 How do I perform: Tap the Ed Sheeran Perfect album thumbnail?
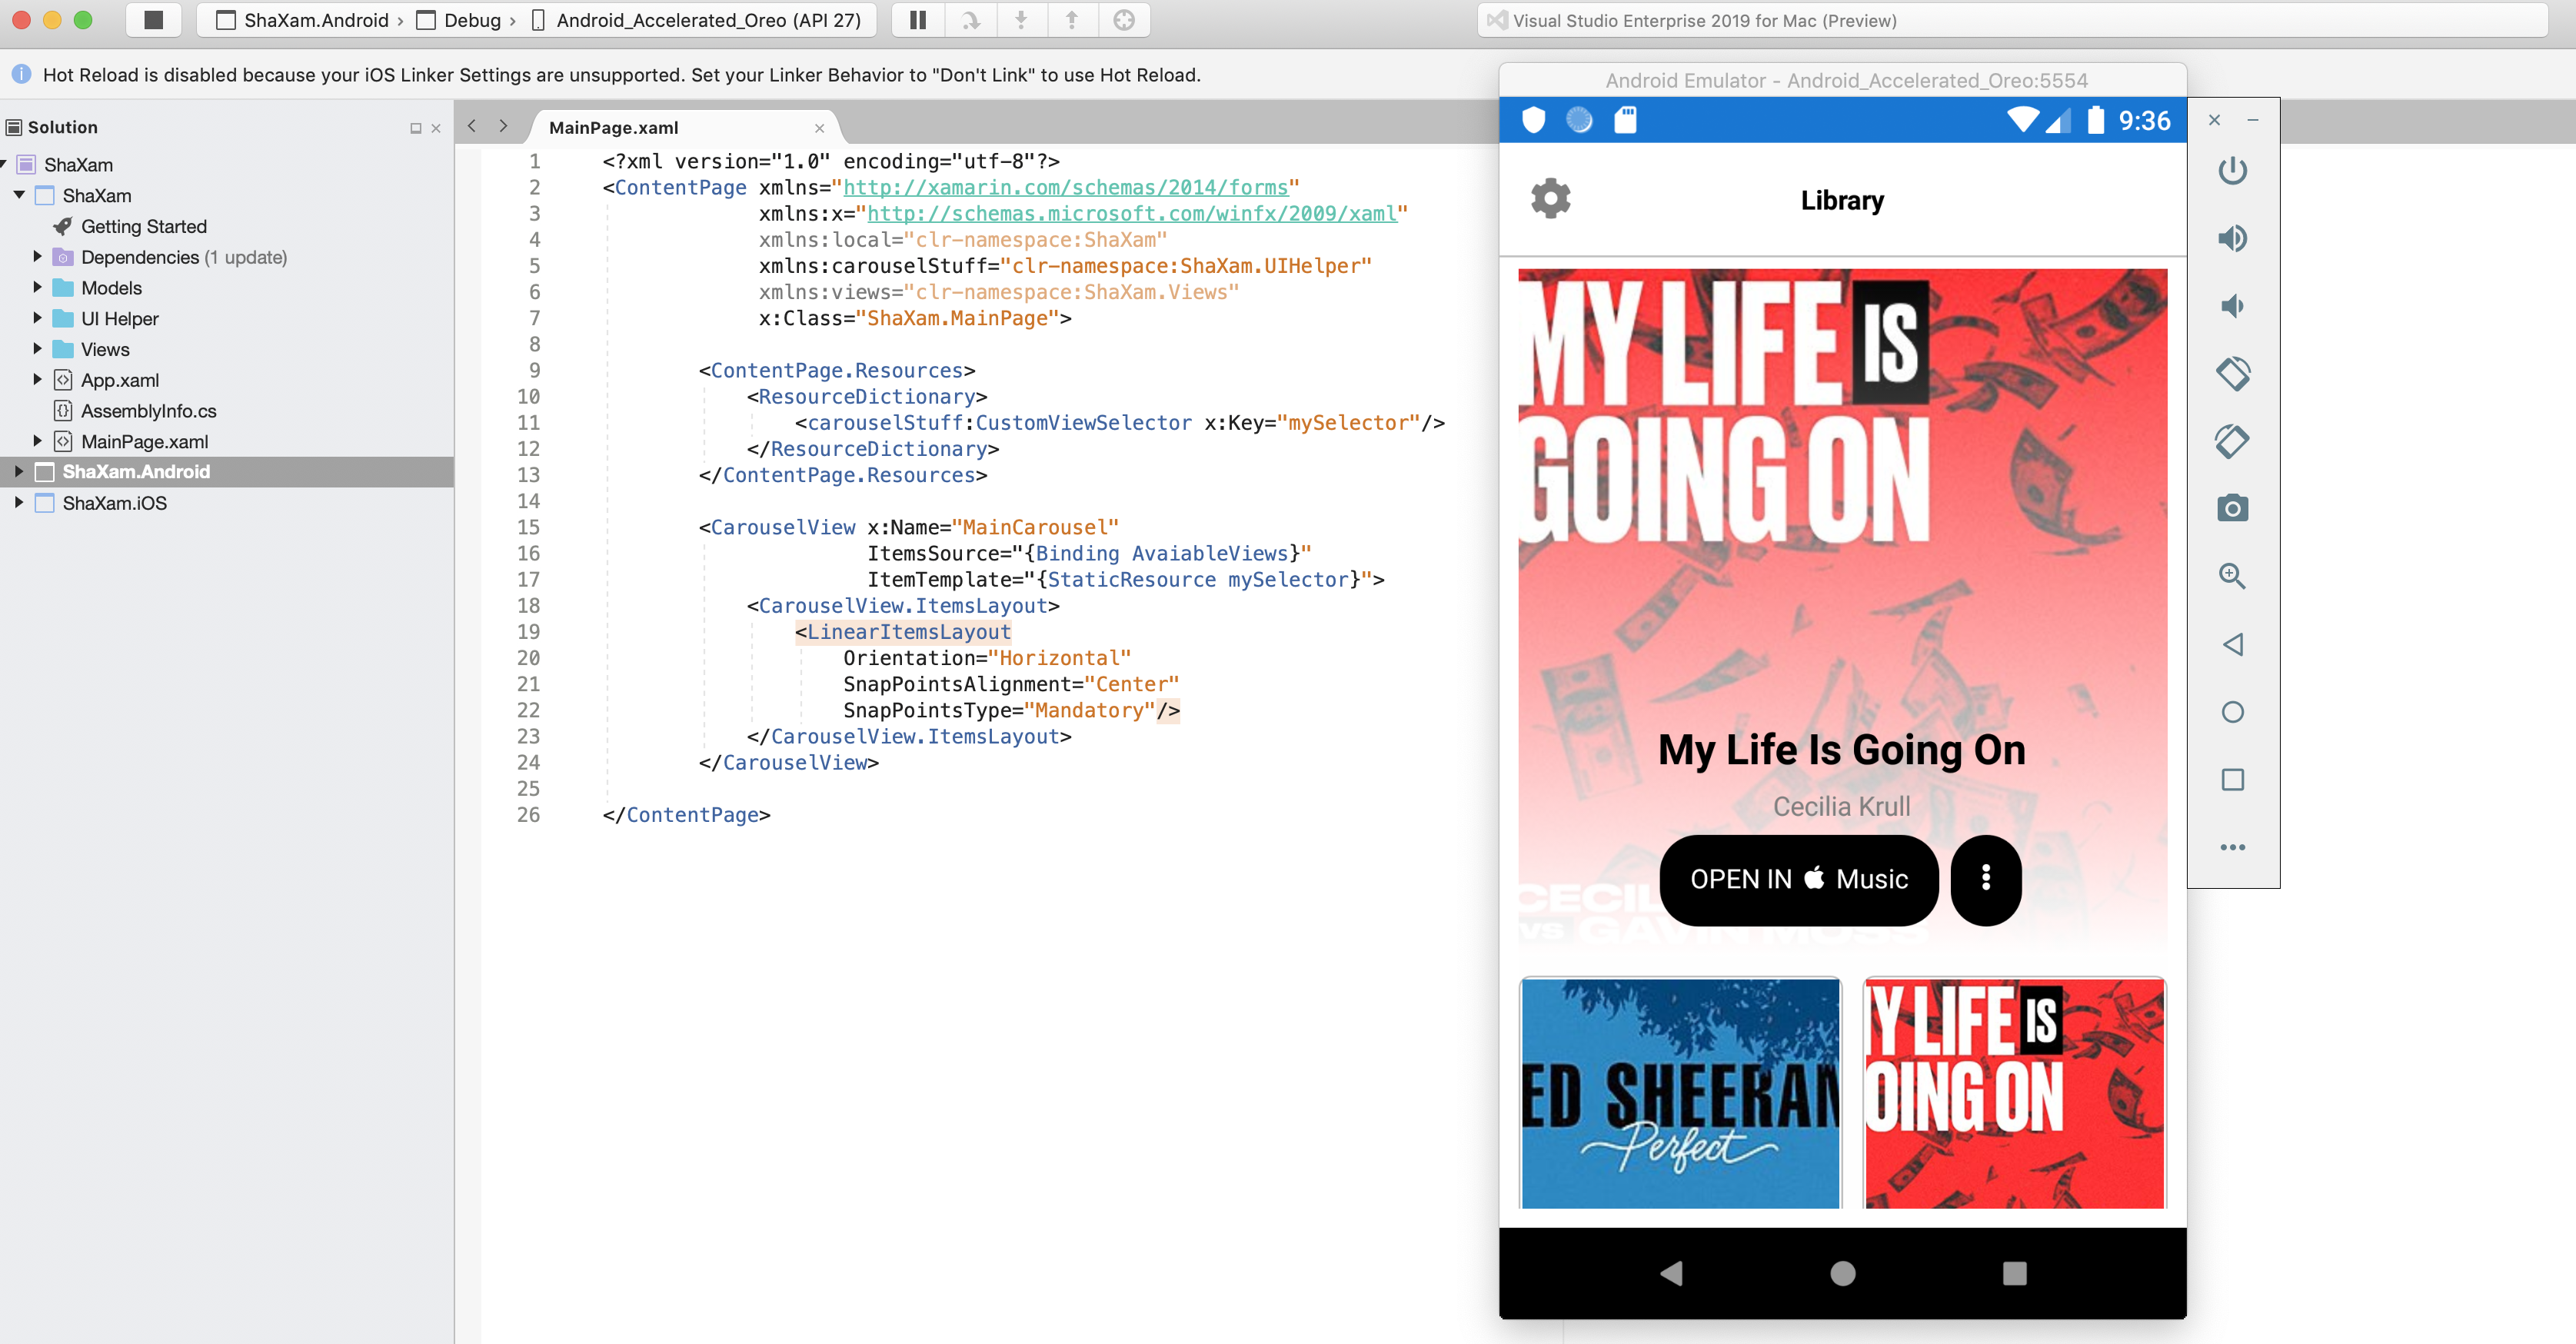tap(1680, 1092)
